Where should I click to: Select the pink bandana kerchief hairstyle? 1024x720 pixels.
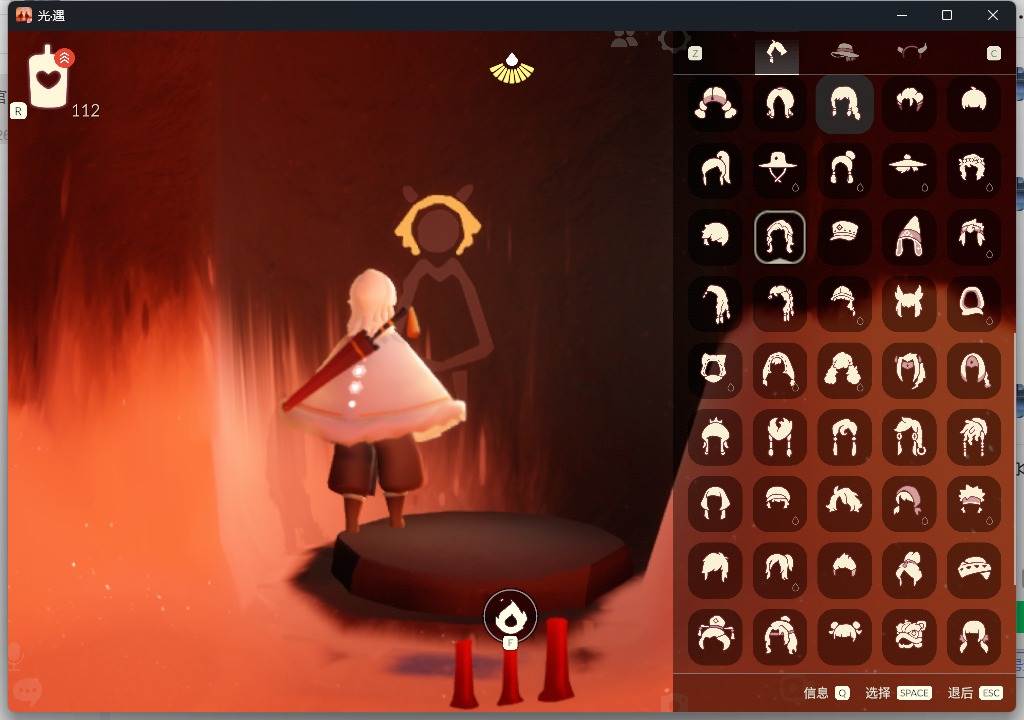[908, 503]
